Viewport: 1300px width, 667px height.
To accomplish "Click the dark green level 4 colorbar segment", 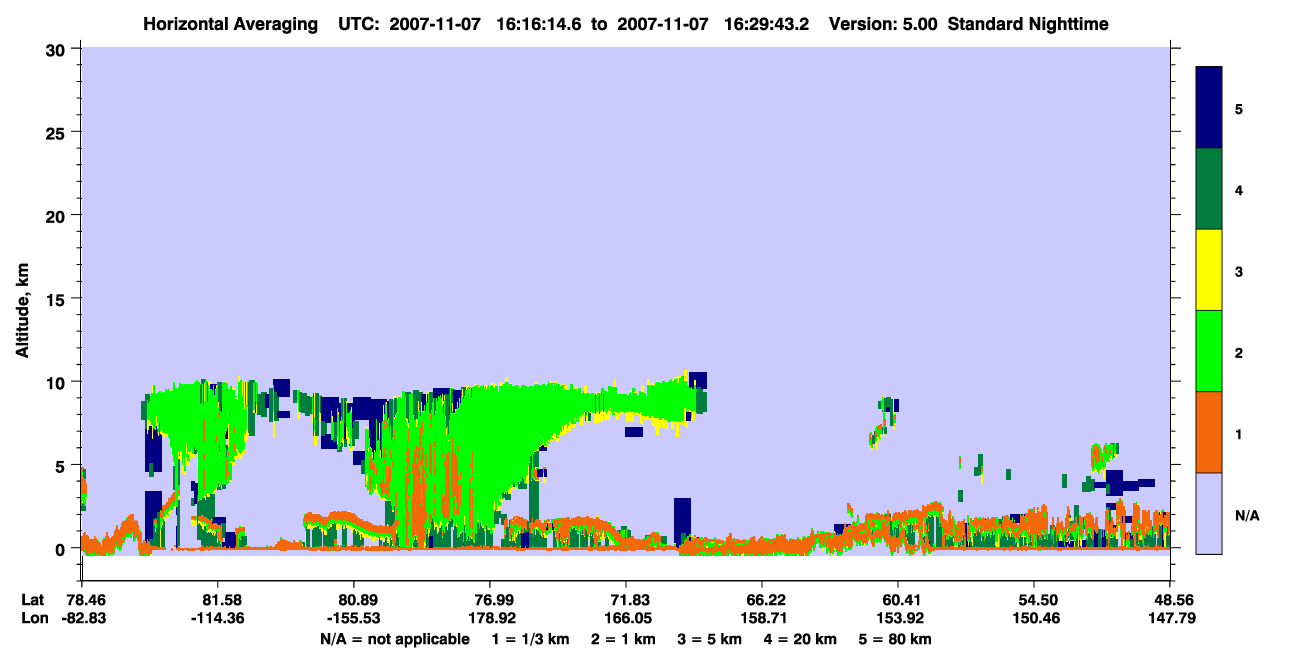I will [1209, 190].
